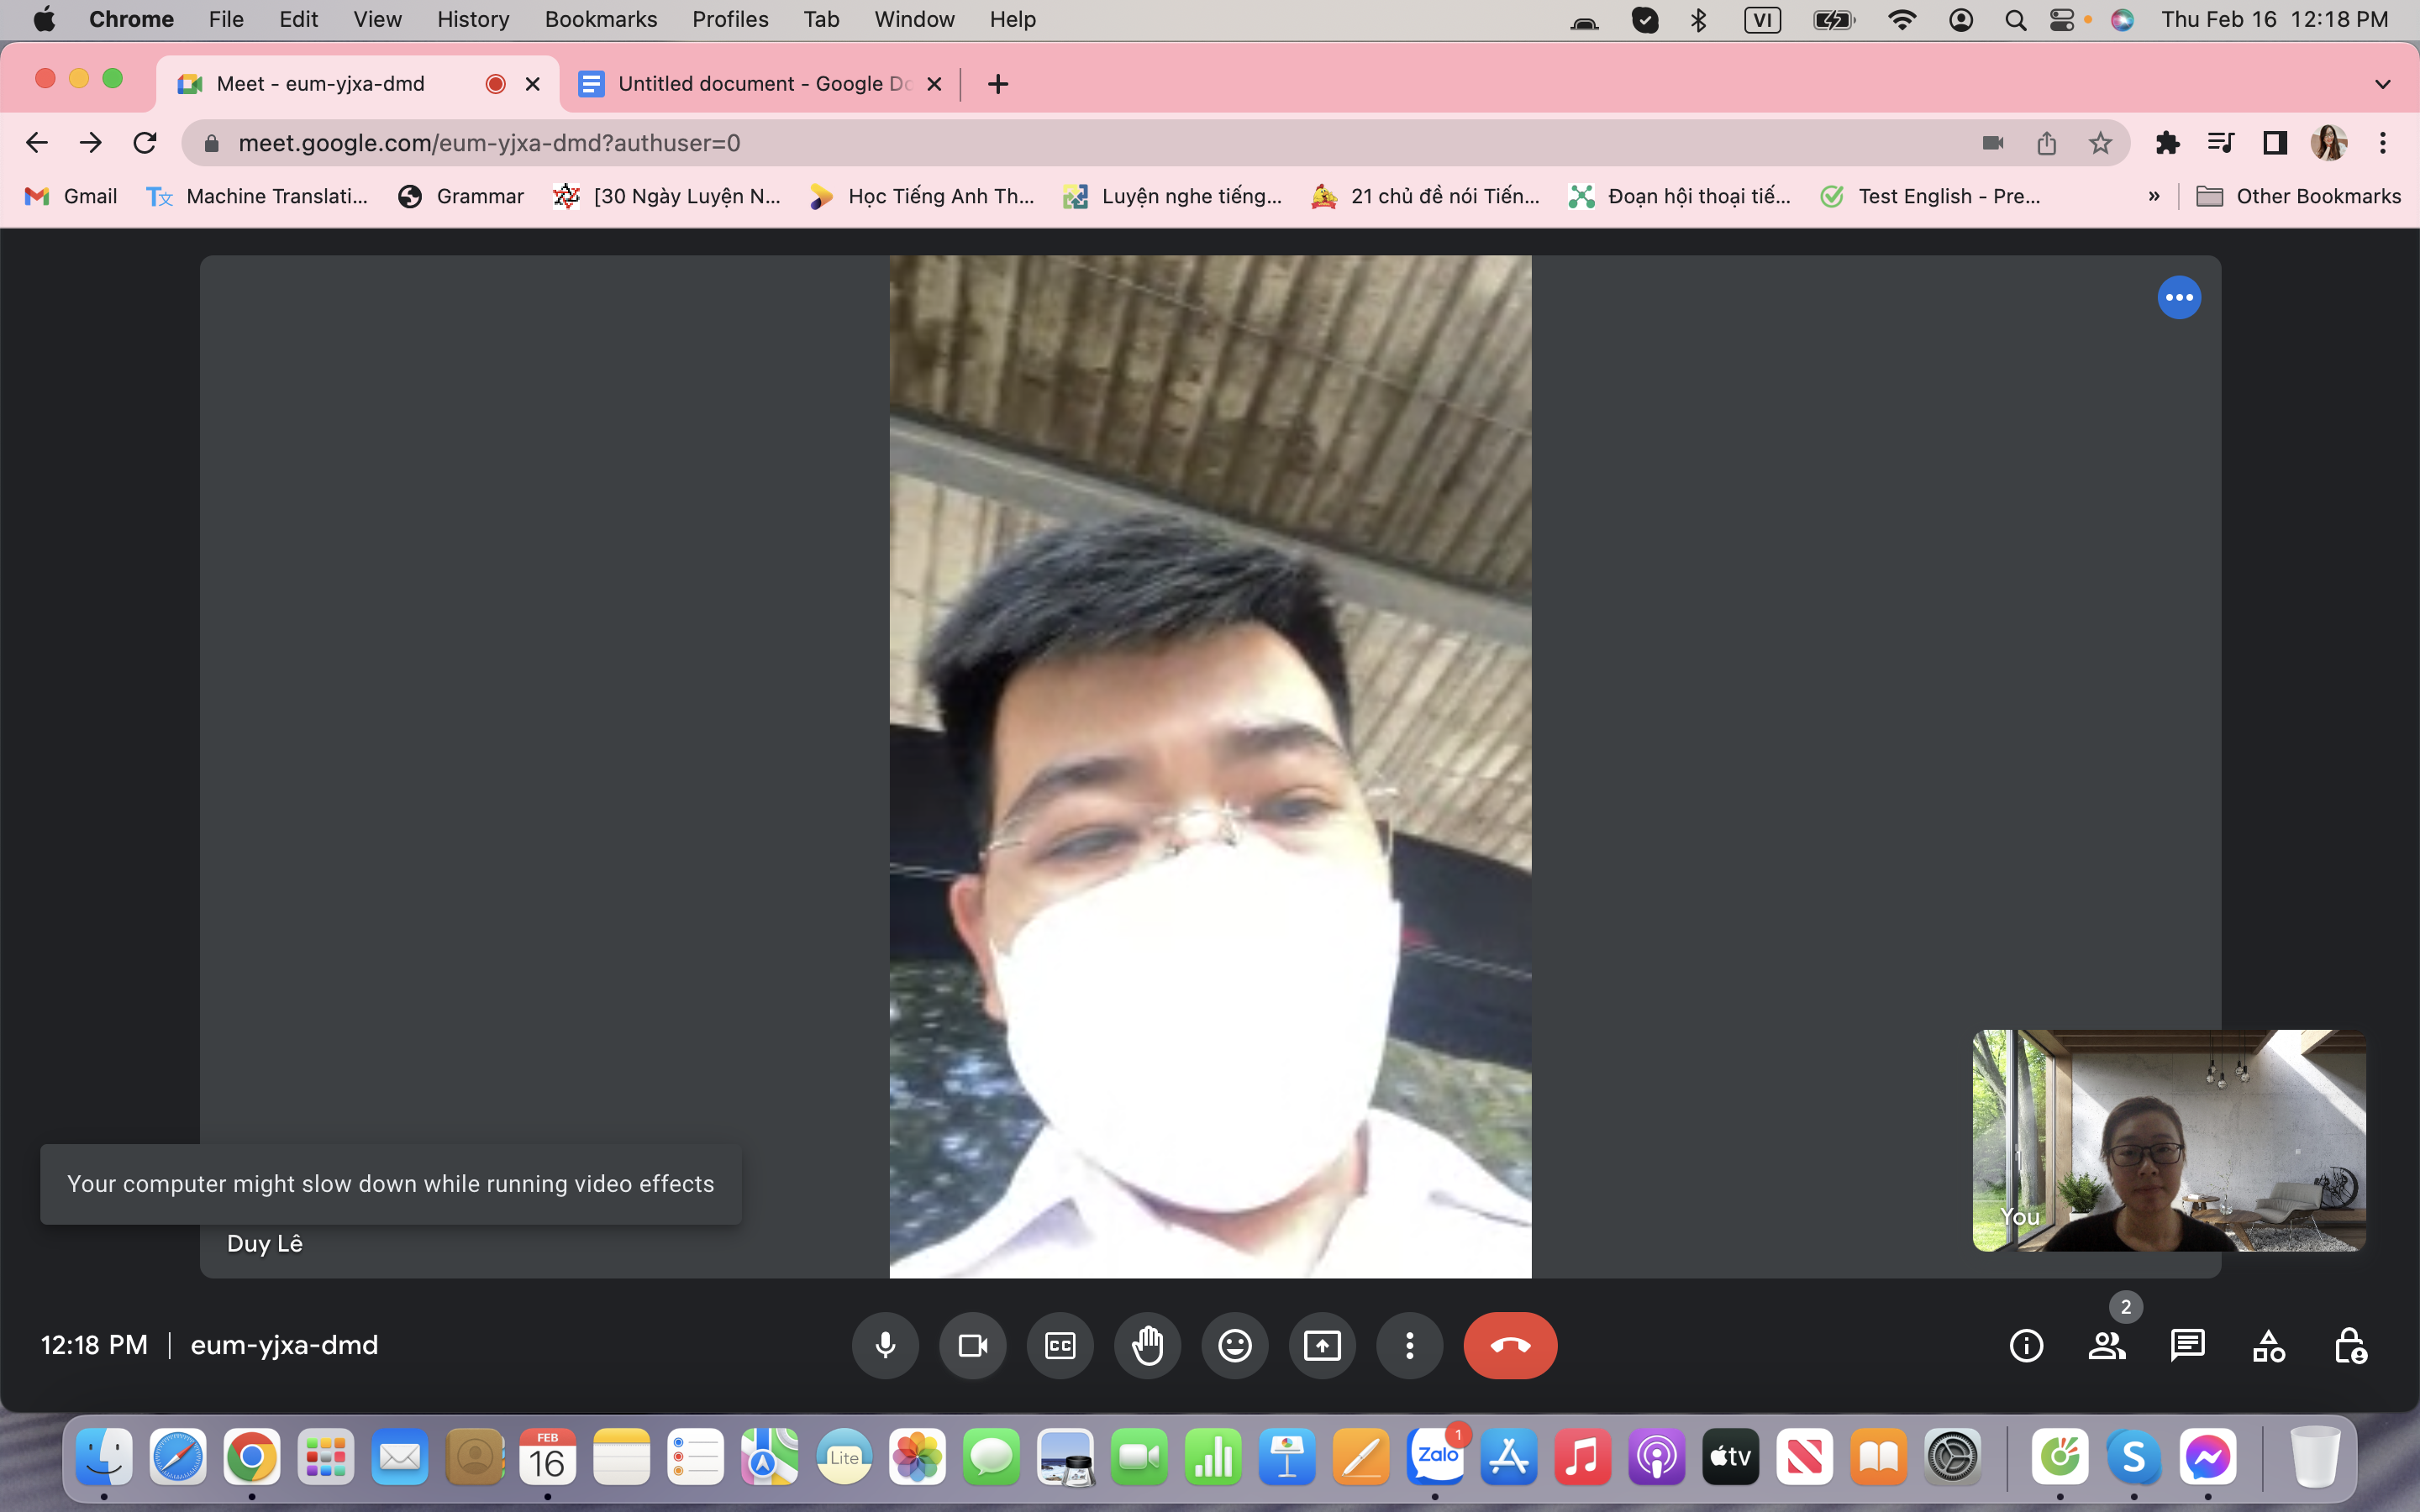The image size is (2420, 1512).
Task: Open the Activities panel
Action: 2269,1345
